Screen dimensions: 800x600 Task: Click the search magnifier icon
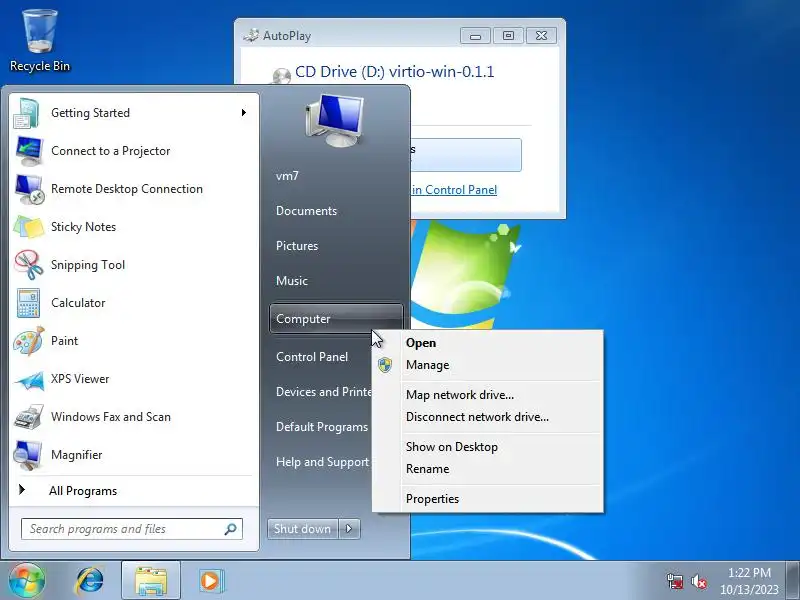pos(231,529)
